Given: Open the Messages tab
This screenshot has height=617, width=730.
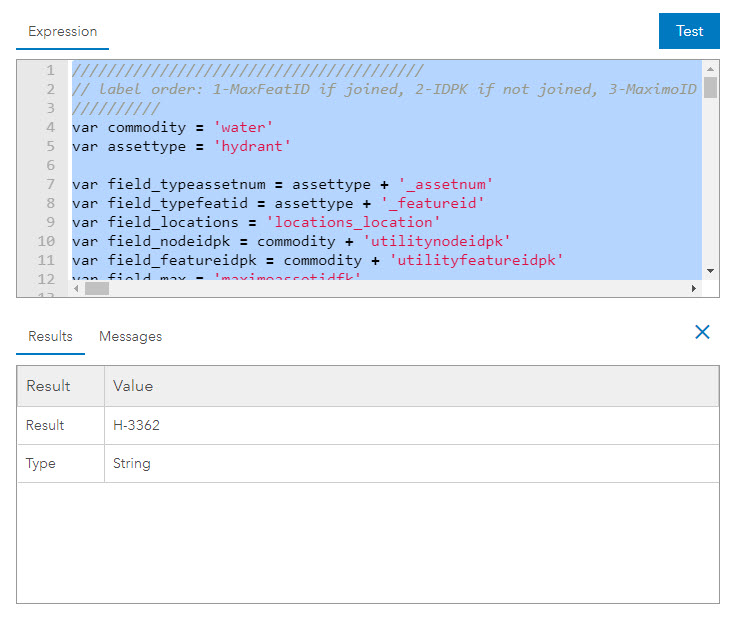Looking at the screenshot, I should tap(130, 336).
